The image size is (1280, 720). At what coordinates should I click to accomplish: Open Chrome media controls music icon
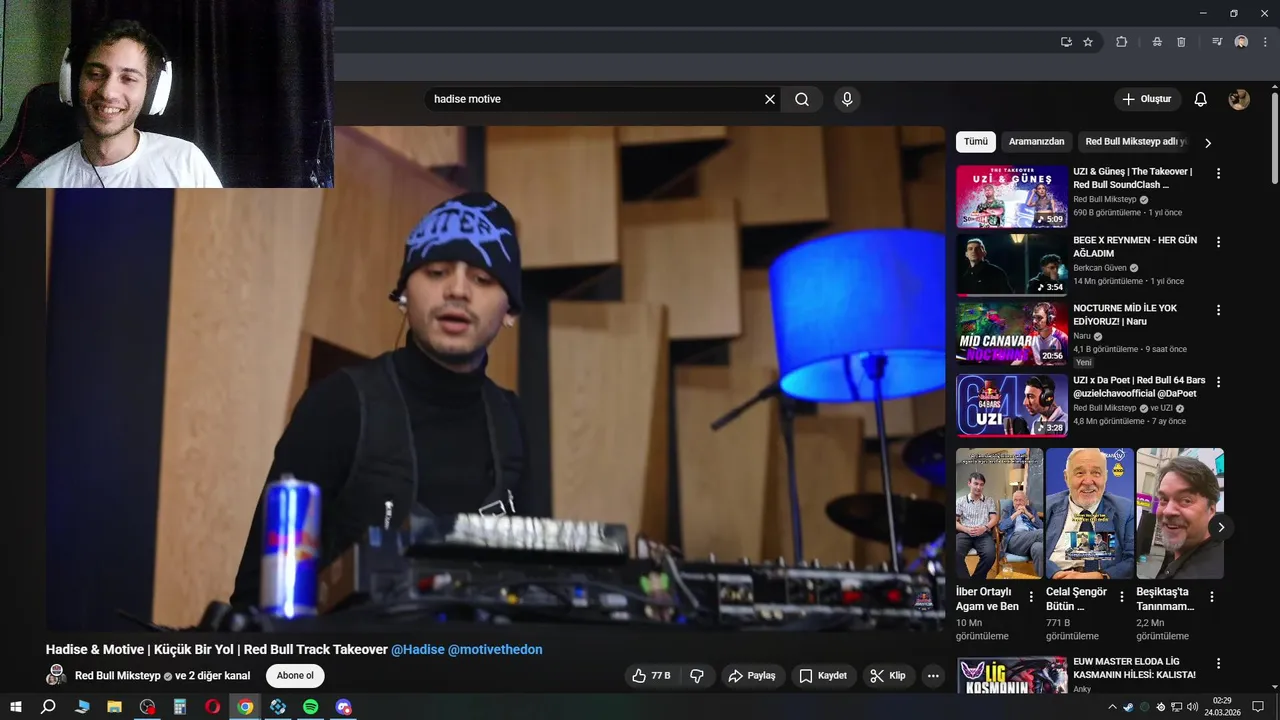1217,42
